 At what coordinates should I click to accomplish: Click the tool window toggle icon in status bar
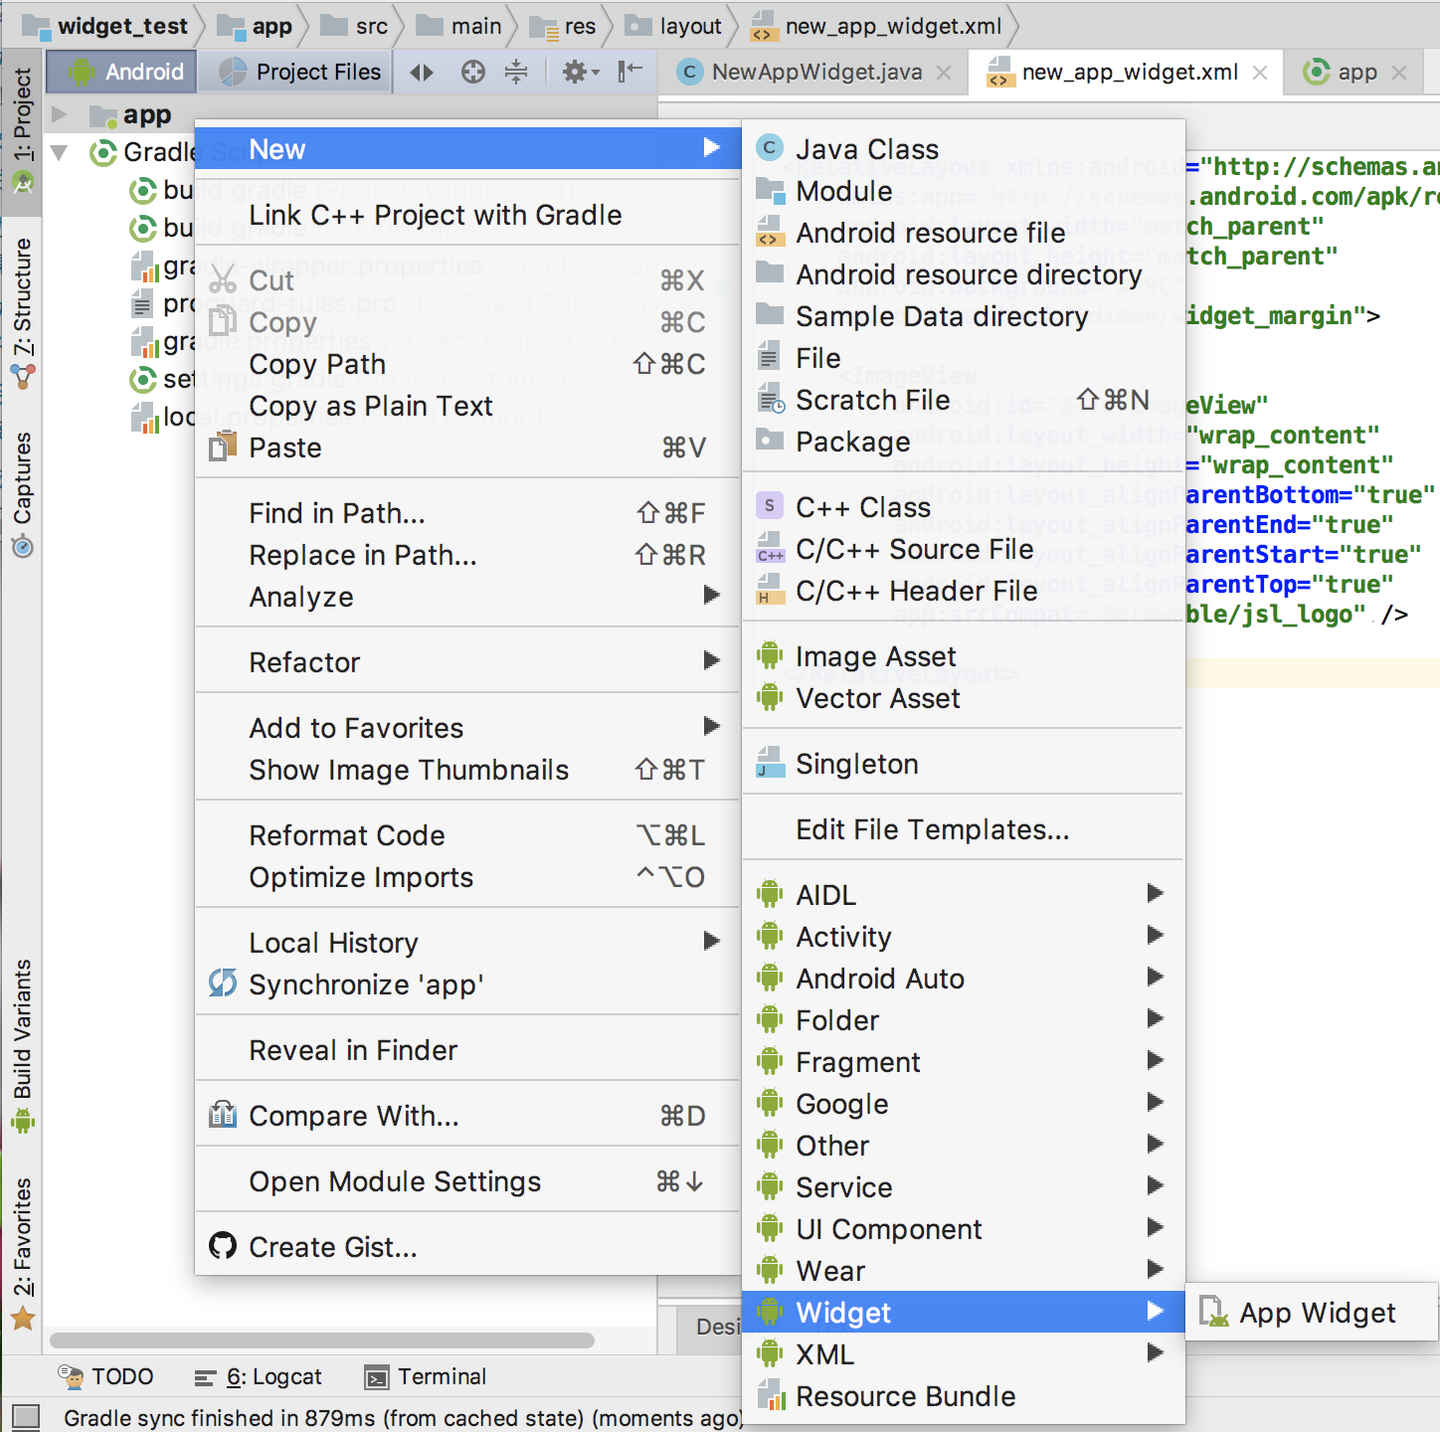25,1416
